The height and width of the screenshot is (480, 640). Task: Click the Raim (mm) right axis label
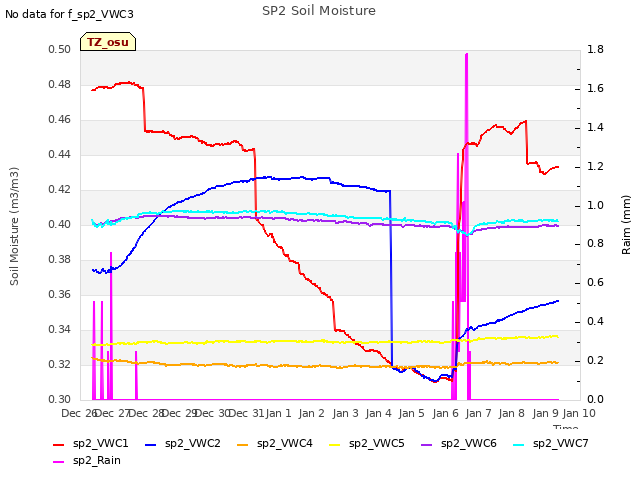[x=626, y=225]
